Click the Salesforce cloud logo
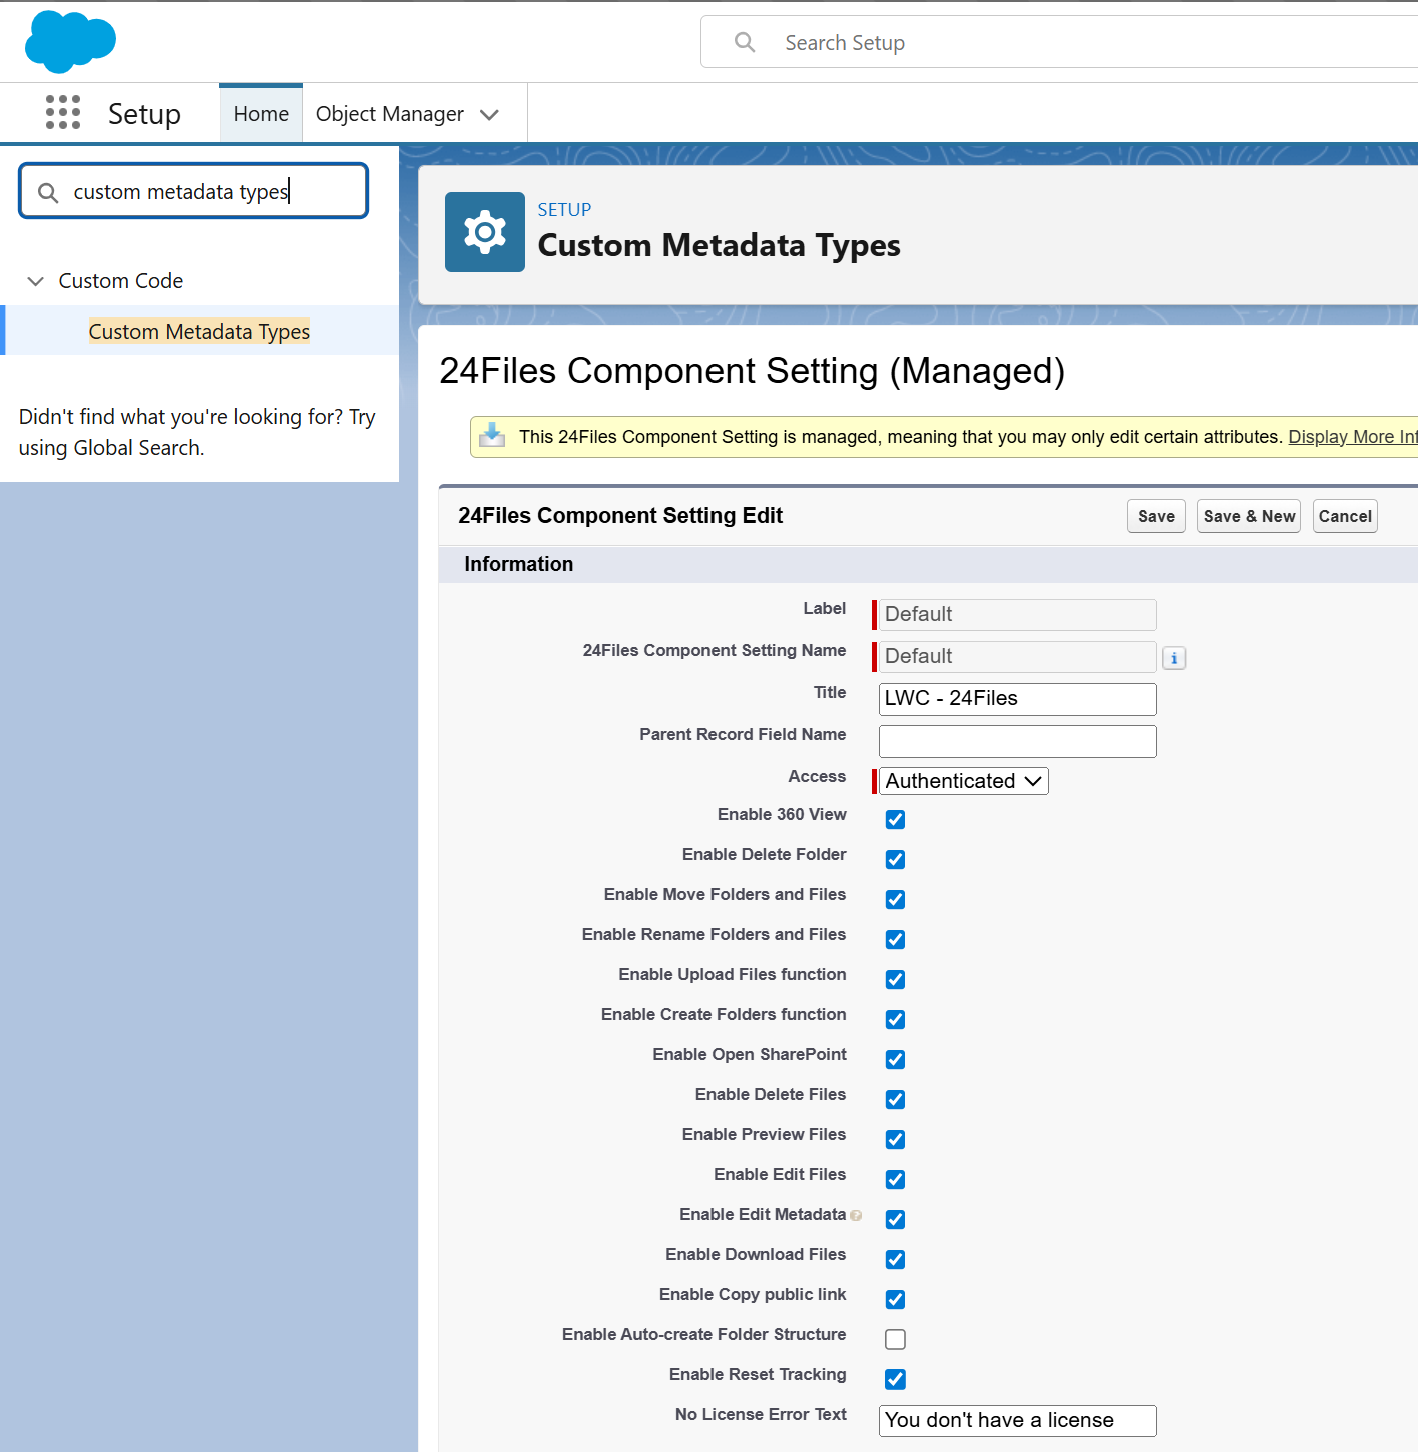This screenshot has width=1418, height=1452. (x=70, y=42)
